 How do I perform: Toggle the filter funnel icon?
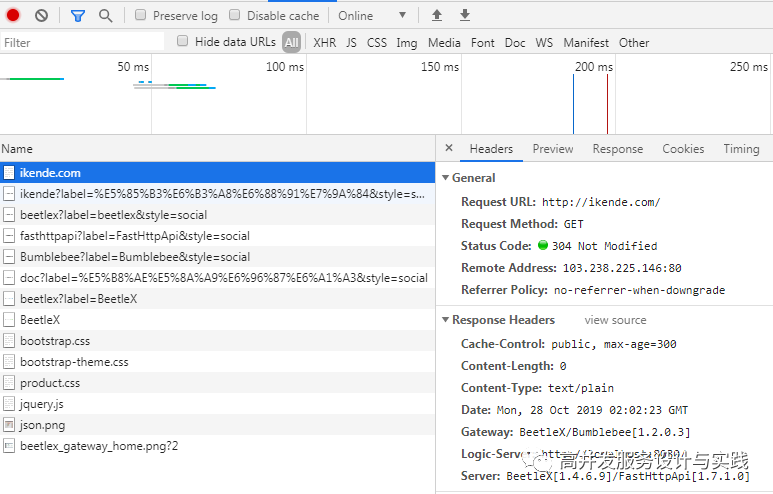[x=77, y=16]
